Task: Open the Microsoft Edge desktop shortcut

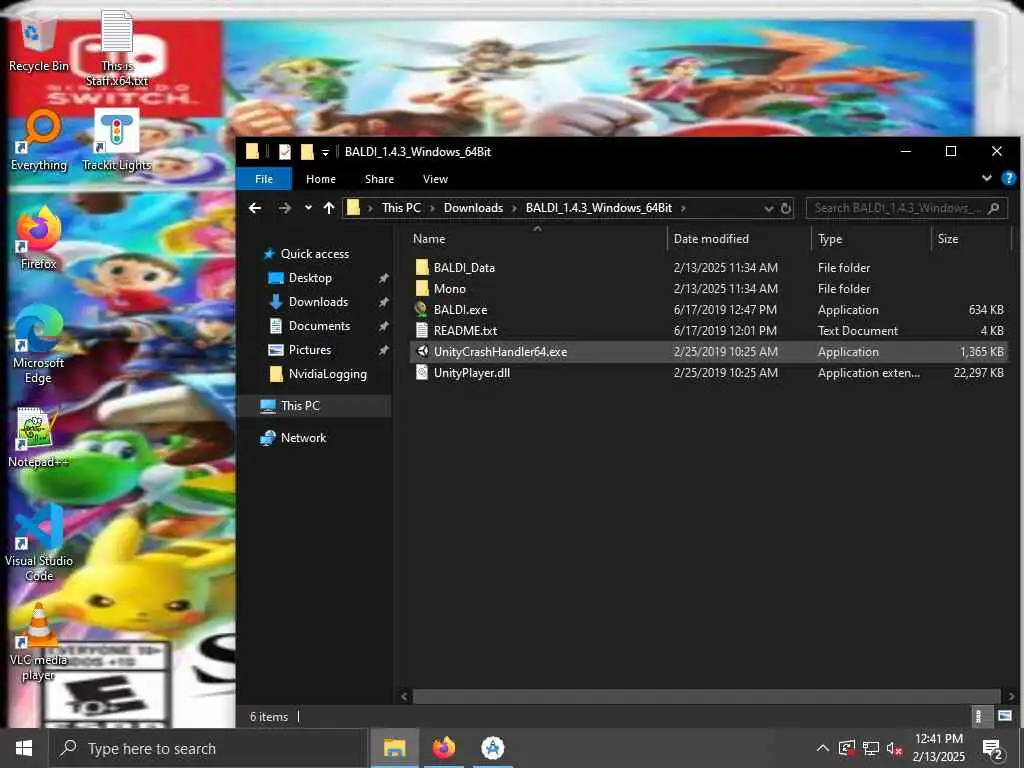Action: point(39,345)
